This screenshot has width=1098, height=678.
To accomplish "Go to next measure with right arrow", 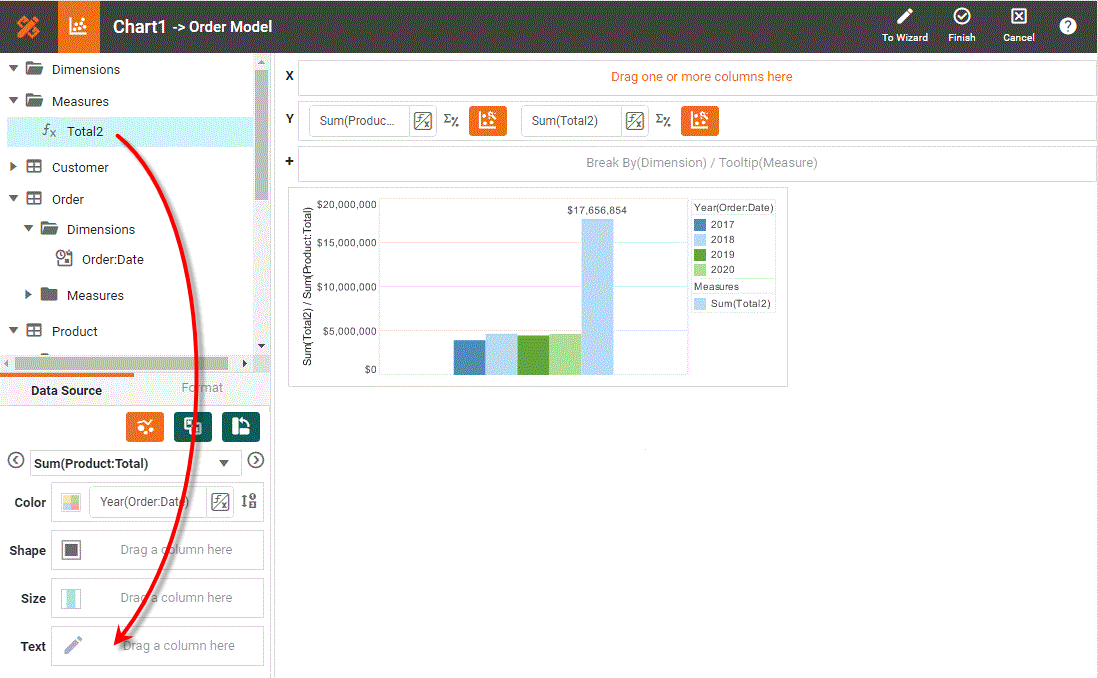I will [x=256, y=460].
